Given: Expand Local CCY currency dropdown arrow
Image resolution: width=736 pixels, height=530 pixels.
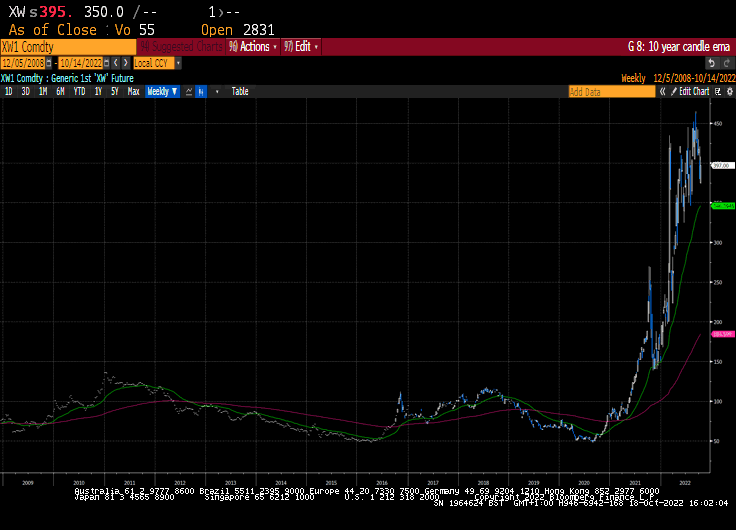Looking at the screenshot, I should coord(178,63).
